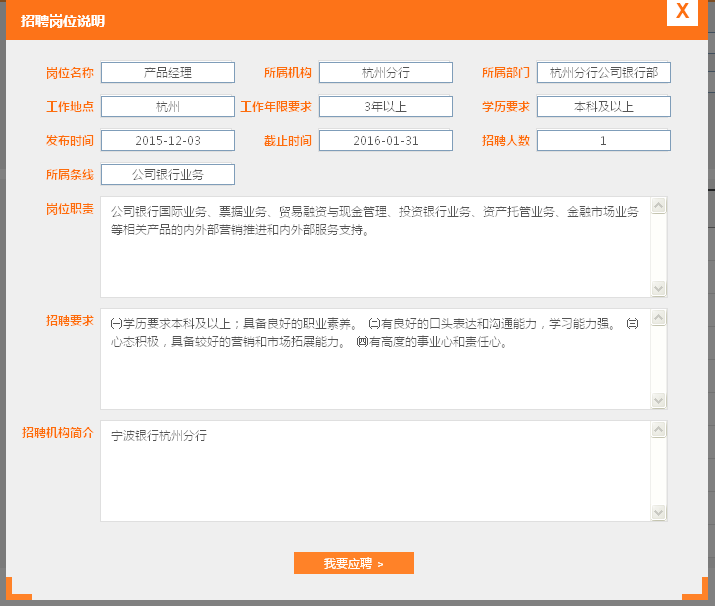Close the 招聘岗位说明 dialog with X
This screenshot has width=715, height=606.
click(682, 12)
